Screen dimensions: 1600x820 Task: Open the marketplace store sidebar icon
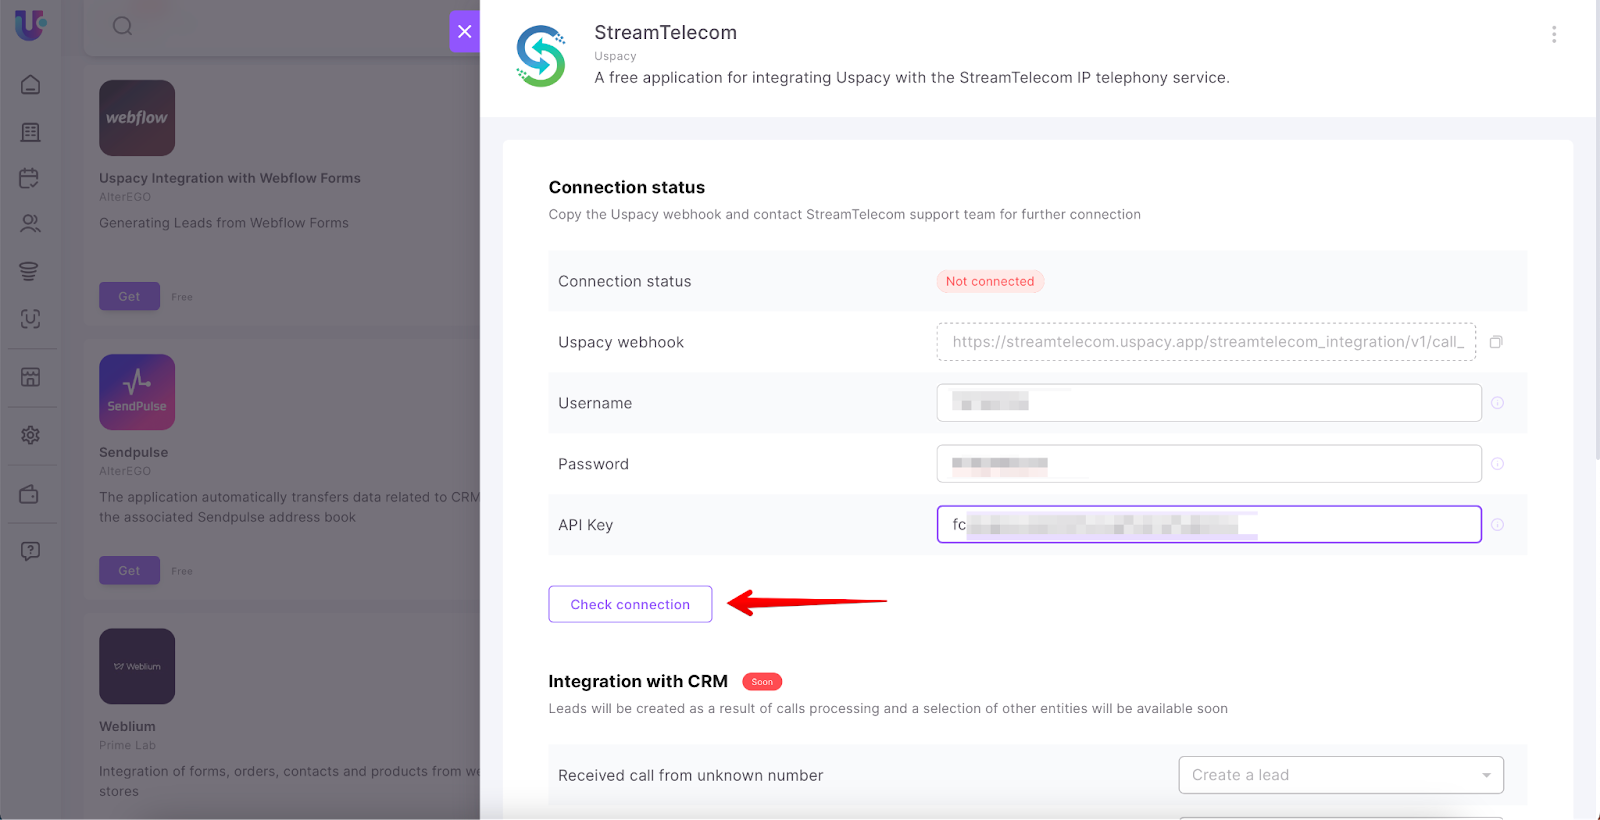click(30, 377)
